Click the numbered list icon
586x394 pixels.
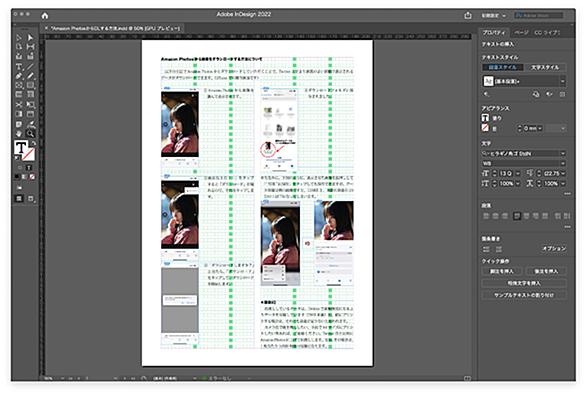(x=499, y=249)
